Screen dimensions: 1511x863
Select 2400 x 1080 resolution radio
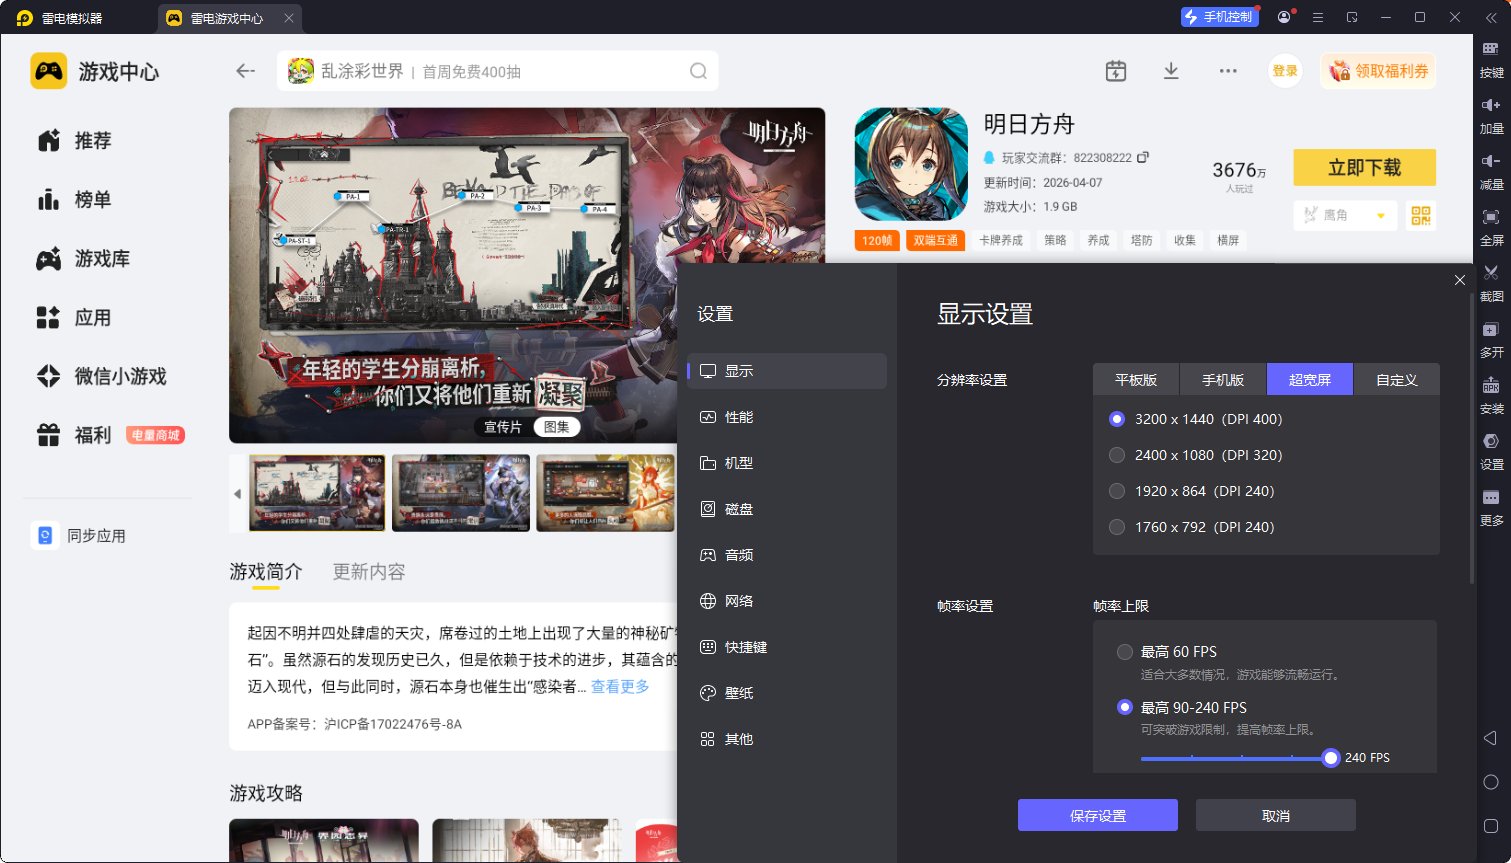pos(1117,455)
